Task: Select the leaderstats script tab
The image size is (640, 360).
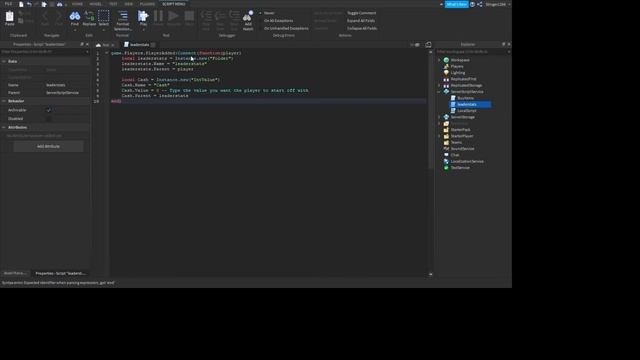Action: pyautogui.click(x=139, y=44)
